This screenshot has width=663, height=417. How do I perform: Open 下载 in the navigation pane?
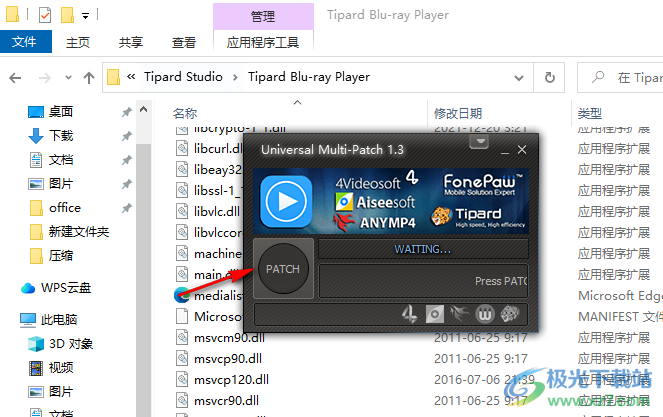pos(61,136)
